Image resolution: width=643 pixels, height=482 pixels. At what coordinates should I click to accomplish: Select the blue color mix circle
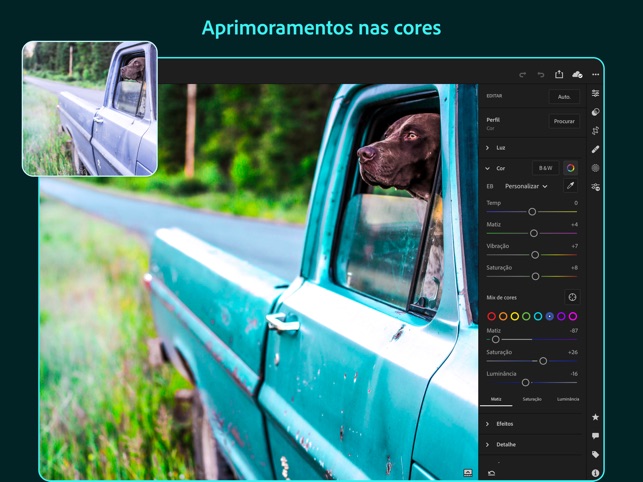point(550,316)
